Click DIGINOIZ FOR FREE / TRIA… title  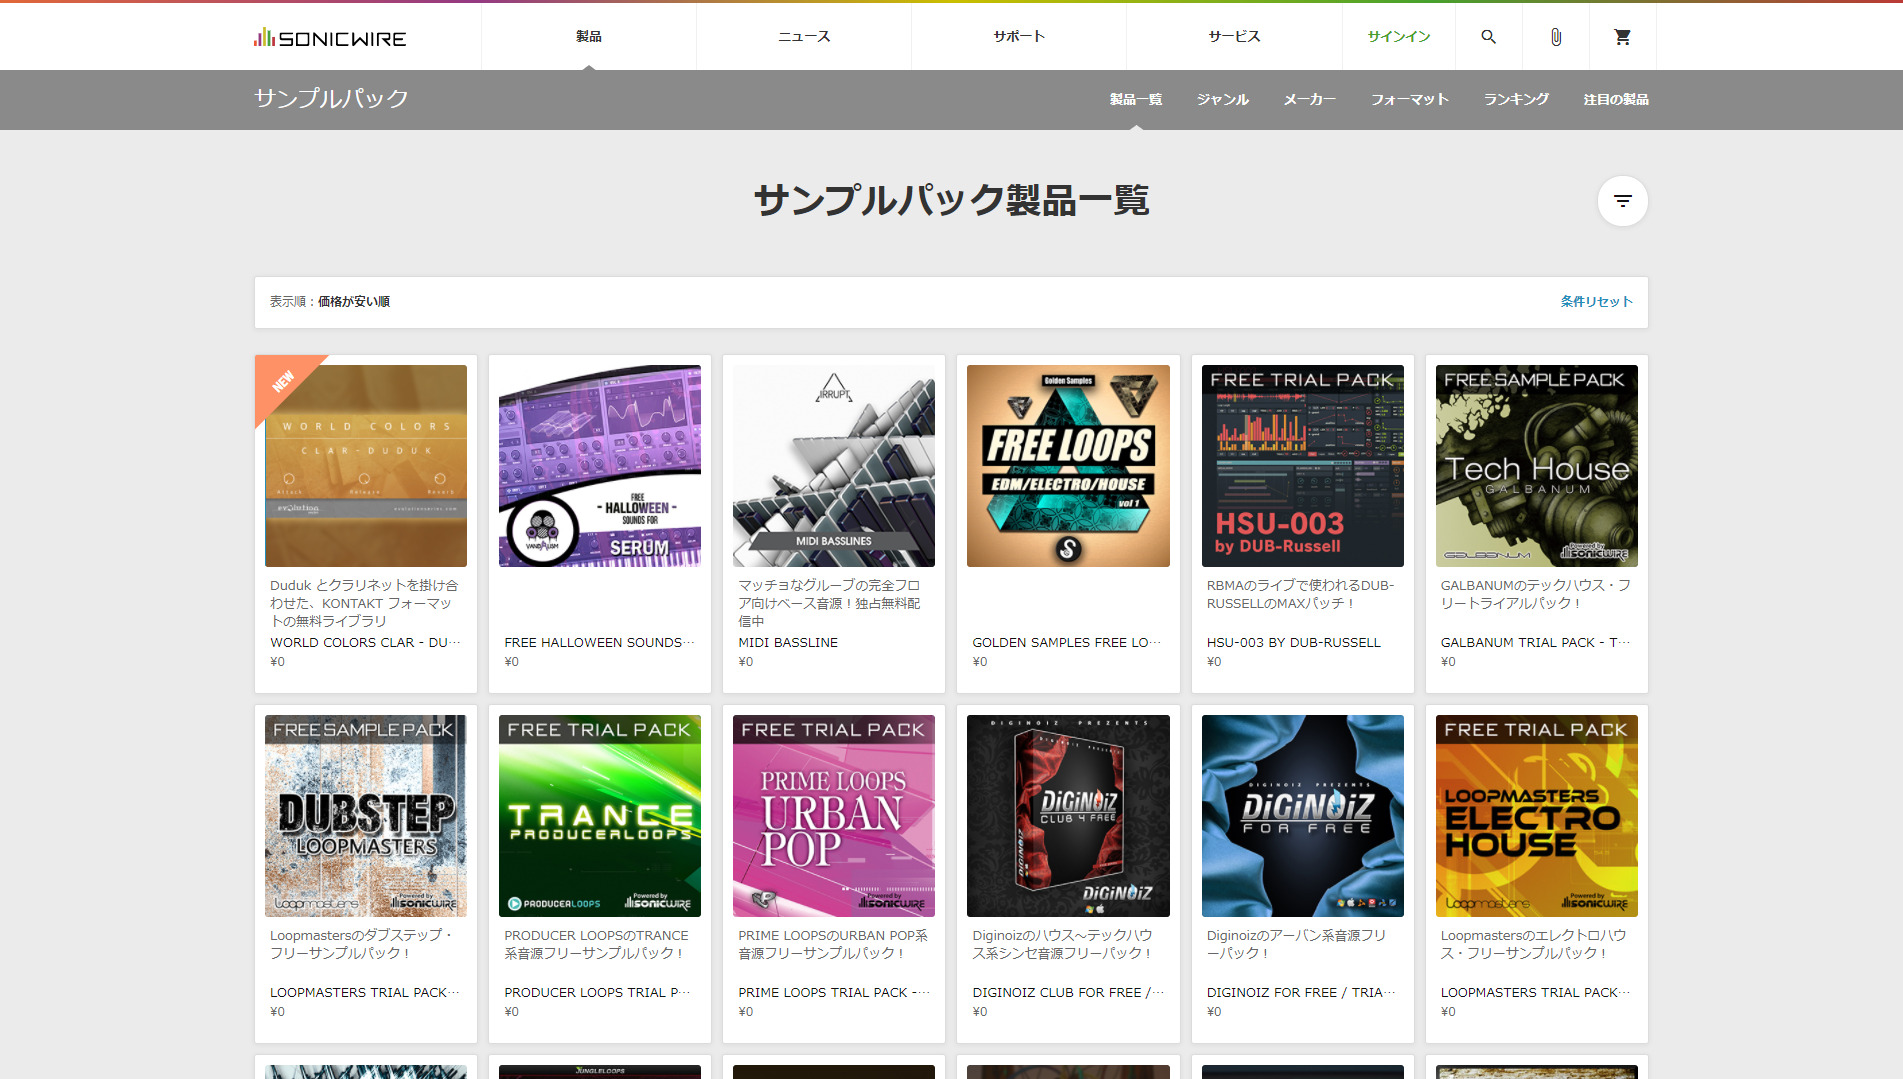[x=1301, y=993]
